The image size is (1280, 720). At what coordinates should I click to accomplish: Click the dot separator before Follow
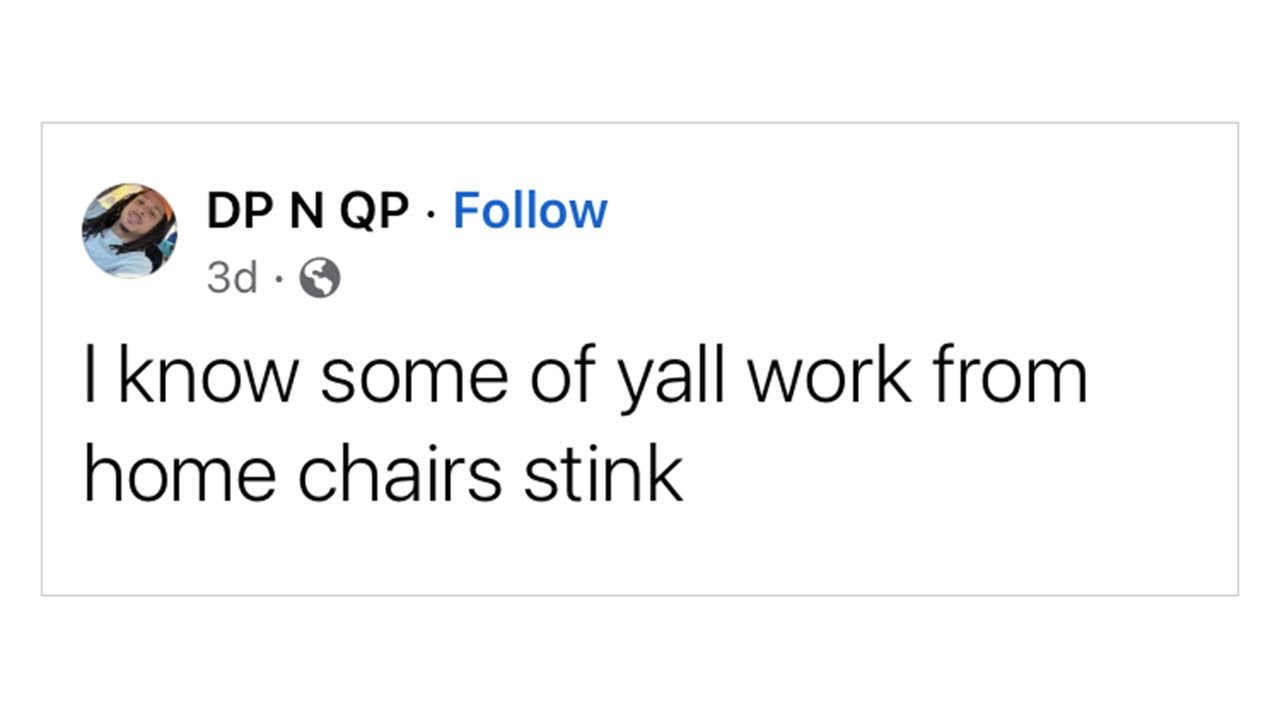[x=432, y=213]
